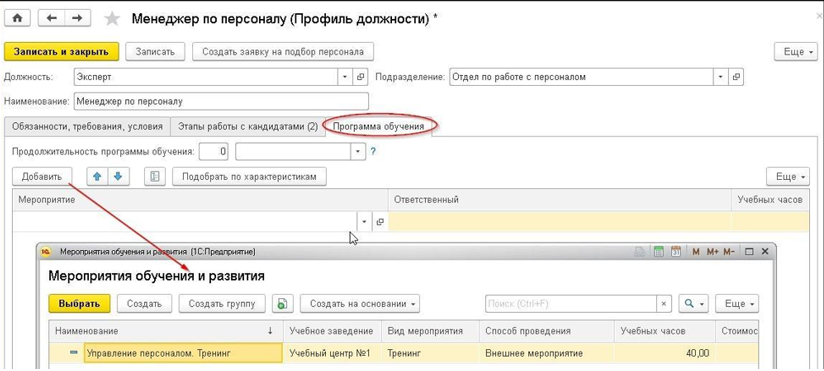Click help question mark near duration

[373, 151]
